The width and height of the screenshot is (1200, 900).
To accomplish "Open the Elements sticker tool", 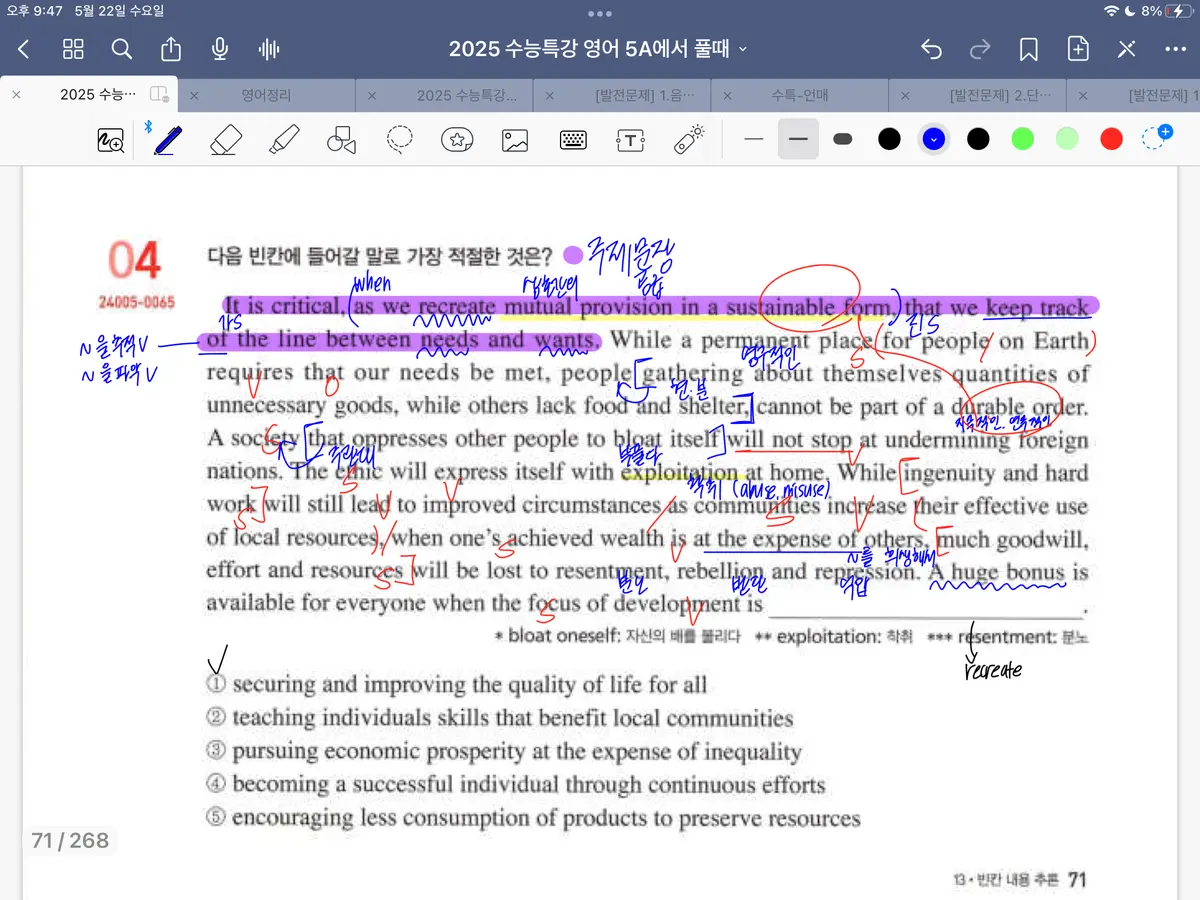I will pos(457,140).
